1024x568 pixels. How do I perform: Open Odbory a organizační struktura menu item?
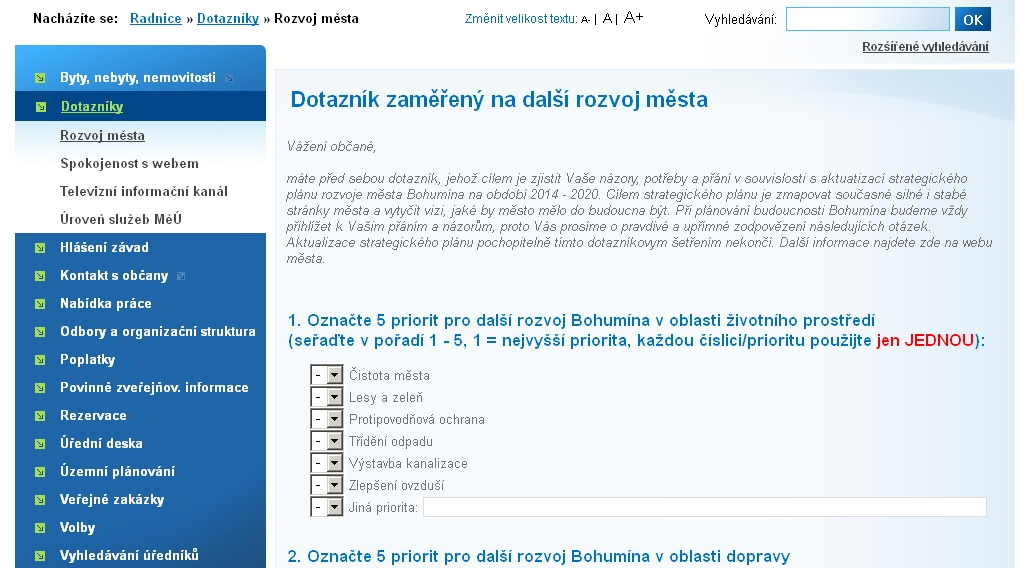coord(158,332)
